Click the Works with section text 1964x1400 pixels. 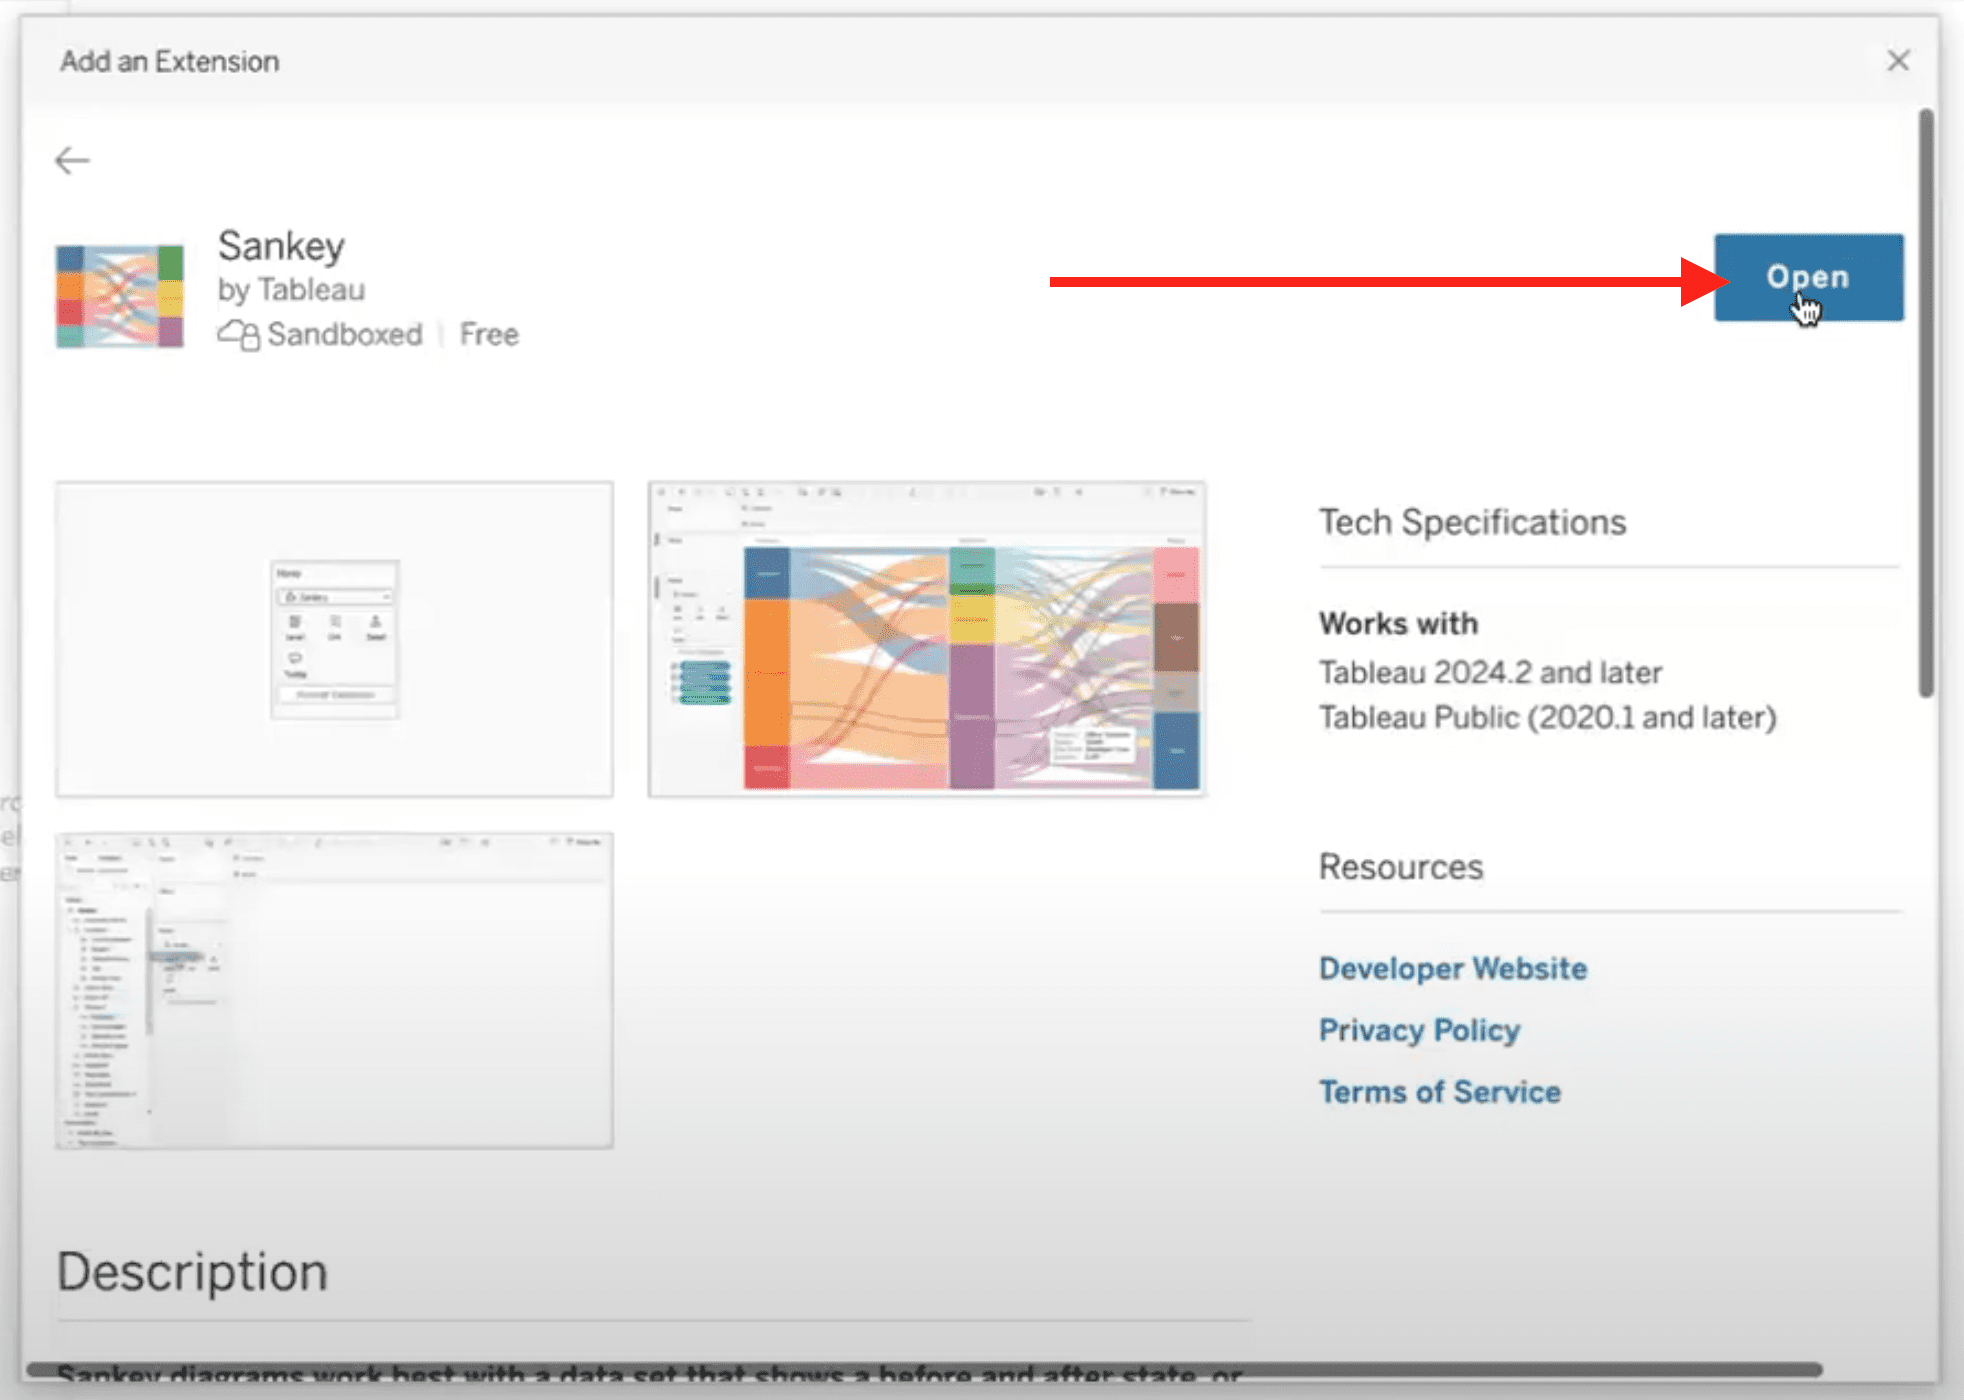point(1398,623)
